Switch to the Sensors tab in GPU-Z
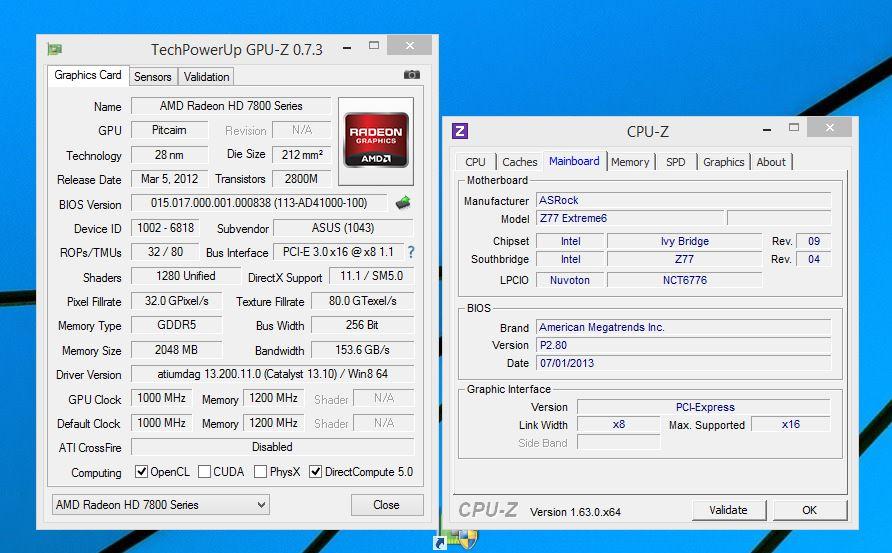Viewport: 892px width, 553px height. click(152, 77)
